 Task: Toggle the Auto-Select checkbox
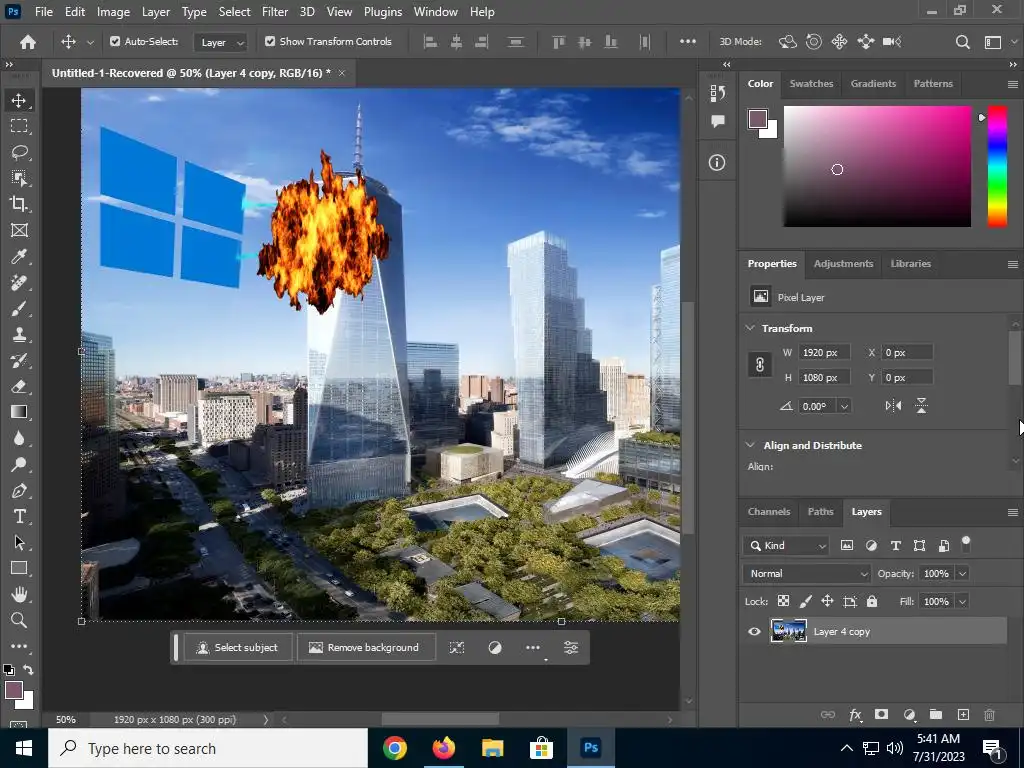[x=115, y=41]
